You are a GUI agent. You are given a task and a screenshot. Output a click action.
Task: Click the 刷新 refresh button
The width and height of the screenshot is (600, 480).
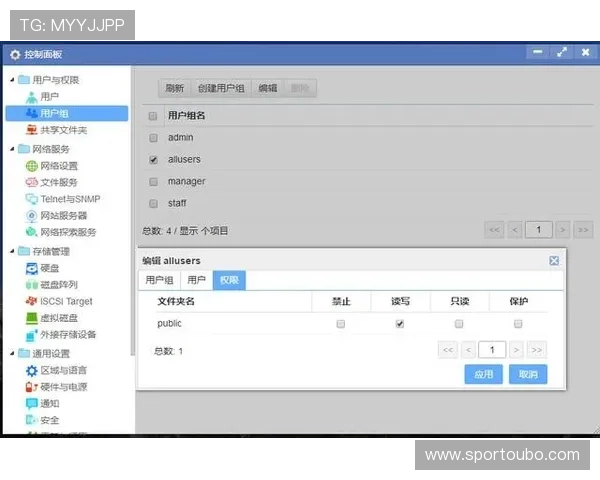point(175,88)
